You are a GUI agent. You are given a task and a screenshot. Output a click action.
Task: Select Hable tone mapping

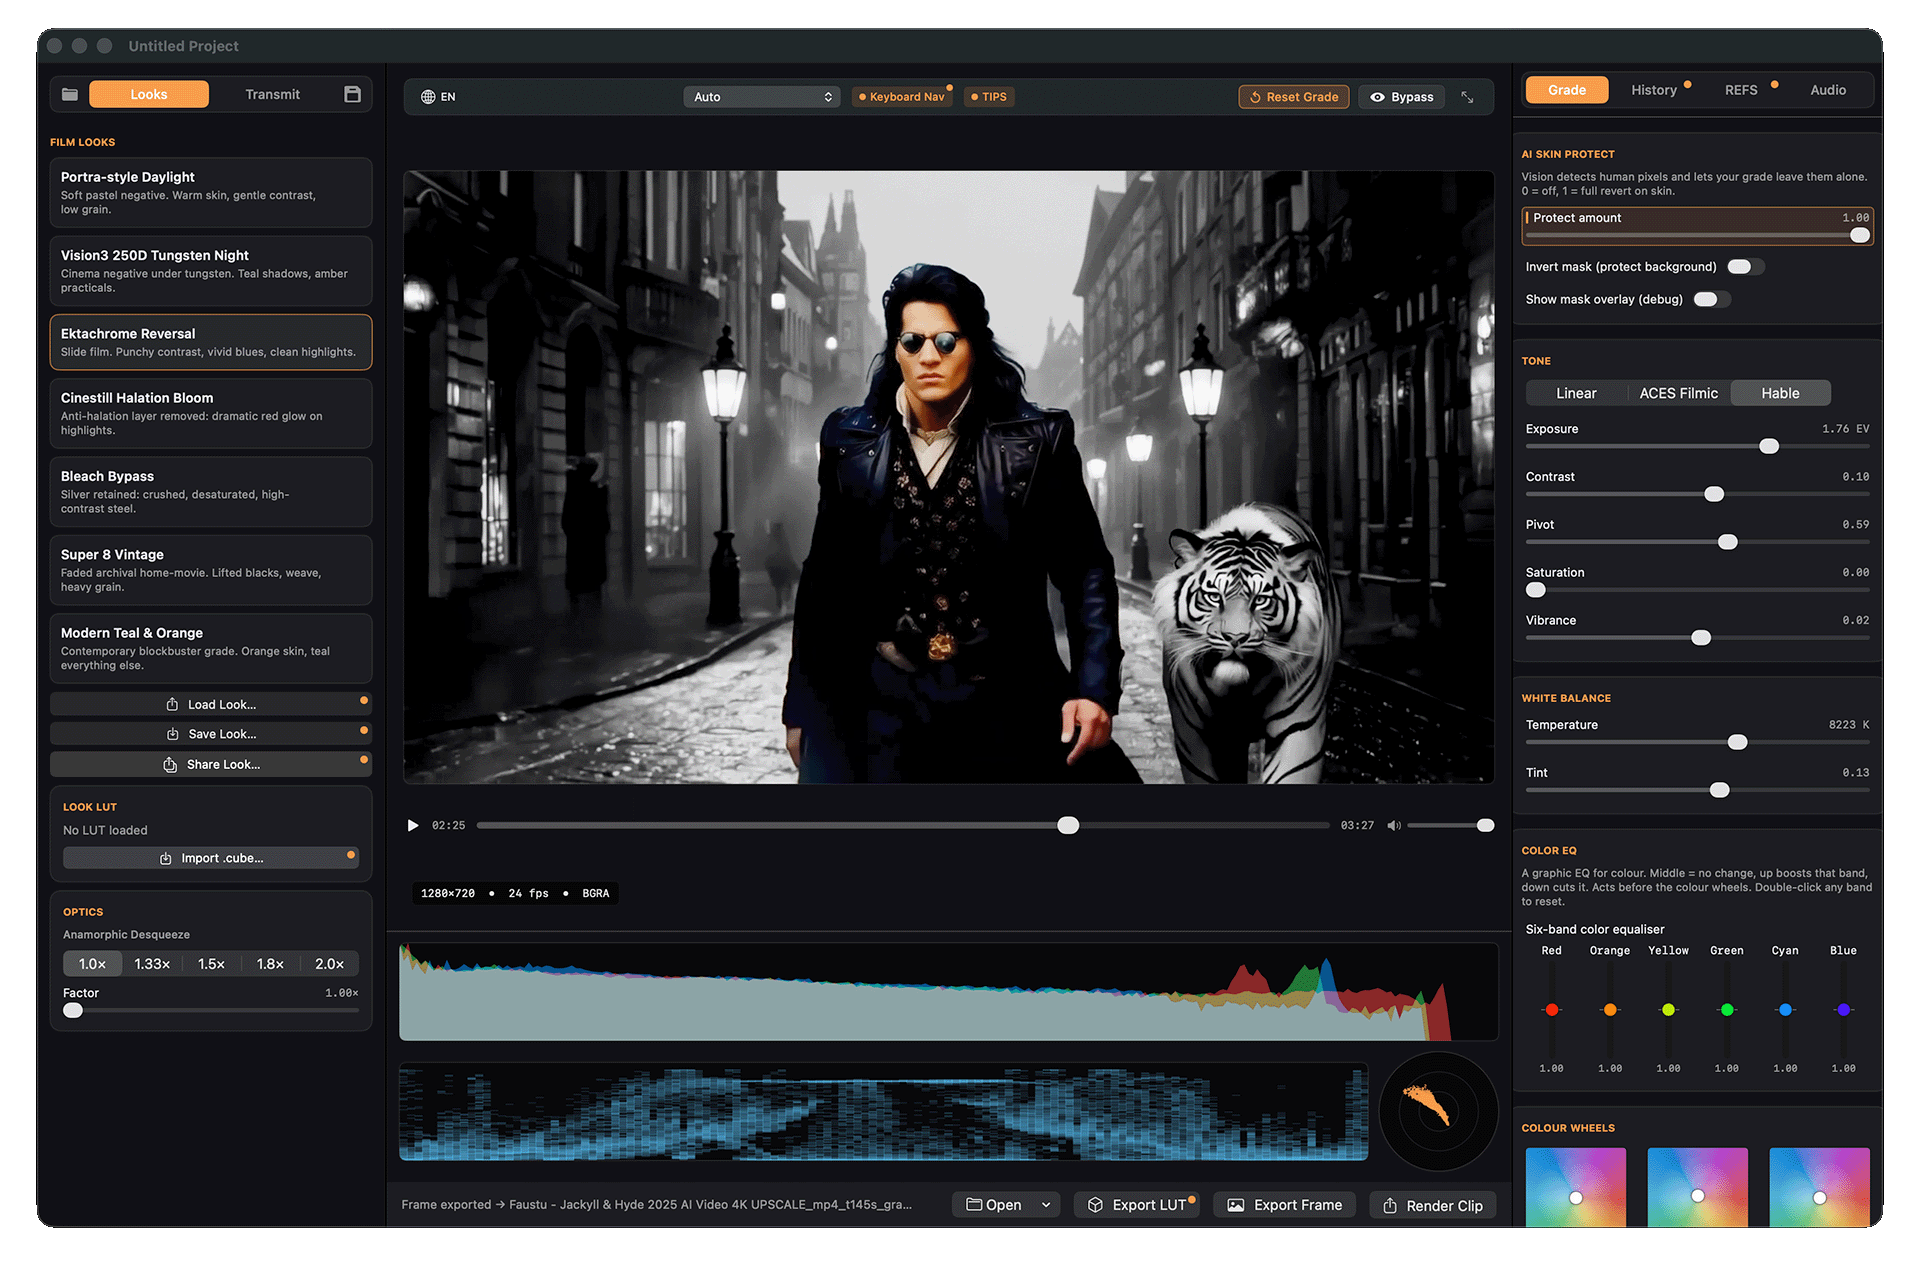1780,393
